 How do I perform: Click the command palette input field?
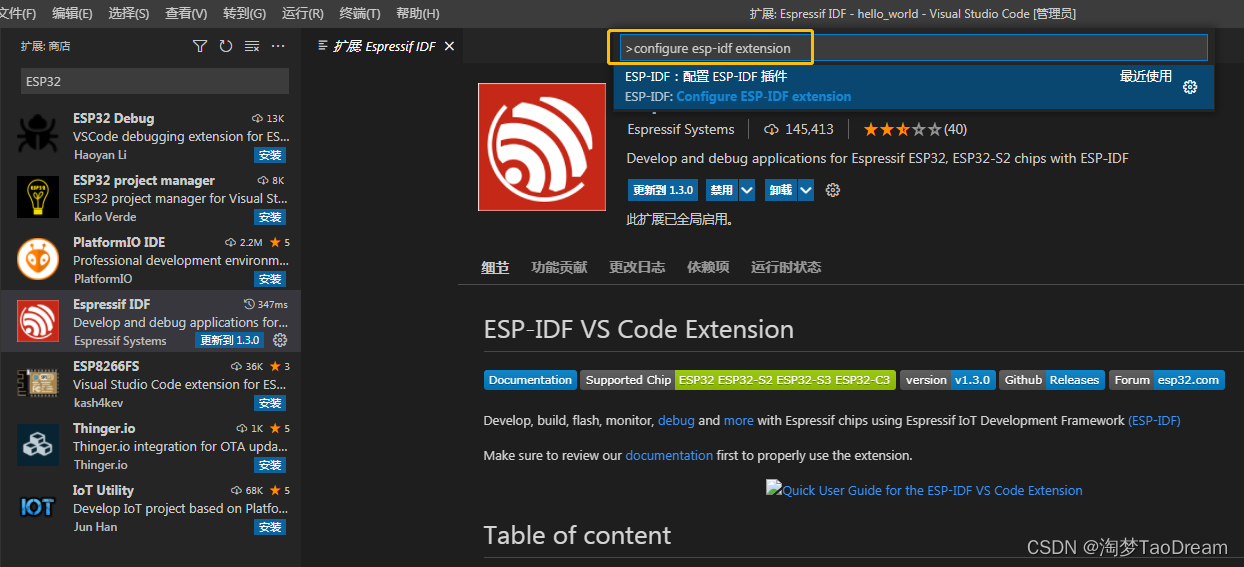[914, 48]
